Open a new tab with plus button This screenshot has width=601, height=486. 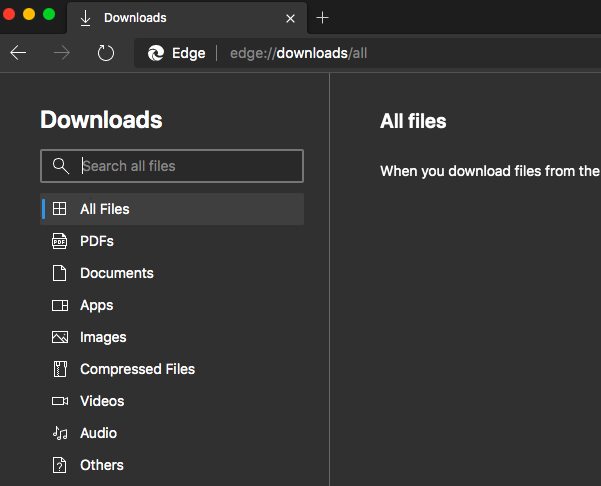coord(322,18)
